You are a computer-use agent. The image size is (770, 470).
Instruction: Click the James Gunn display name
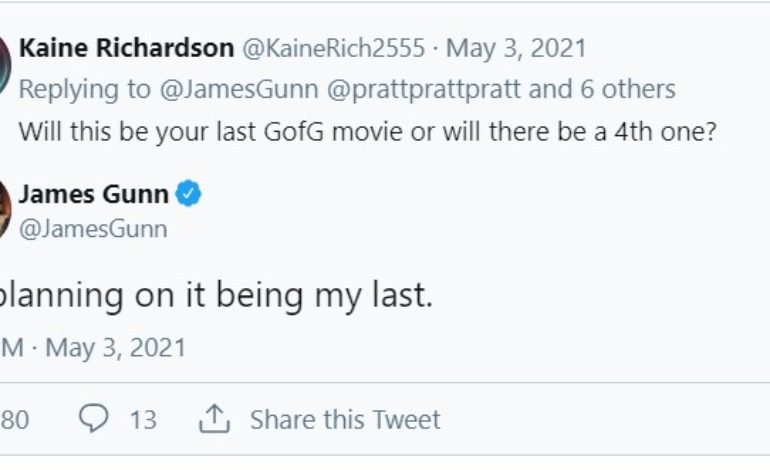93,194
